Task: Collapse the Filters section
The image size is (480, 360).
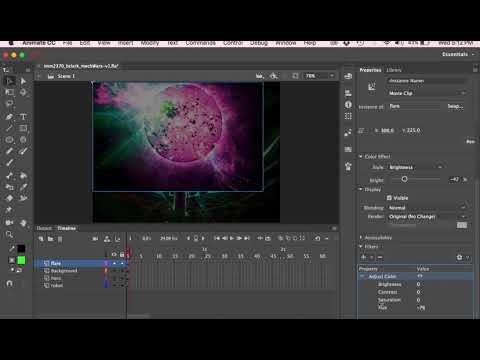Action: coord(361,246)
